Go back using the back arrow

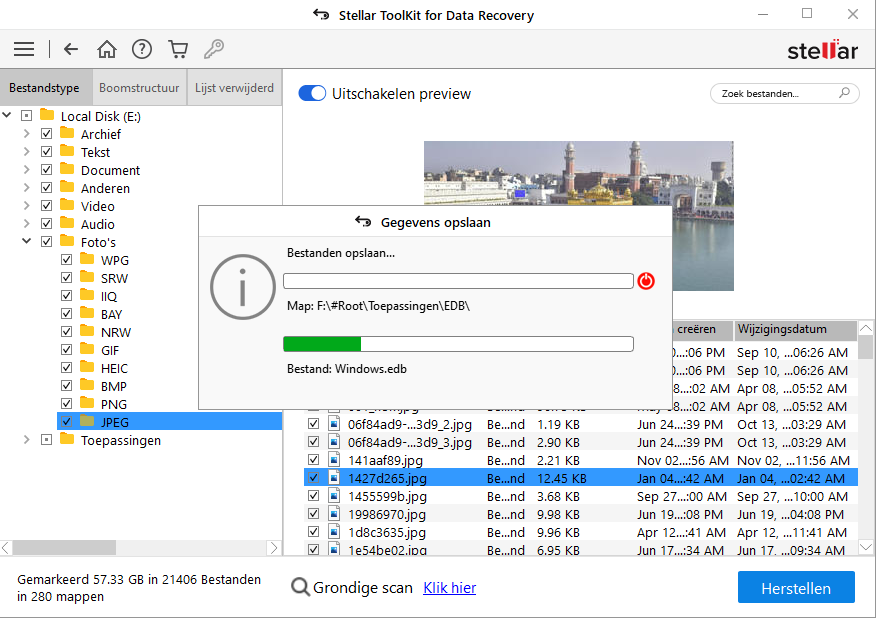70,49
